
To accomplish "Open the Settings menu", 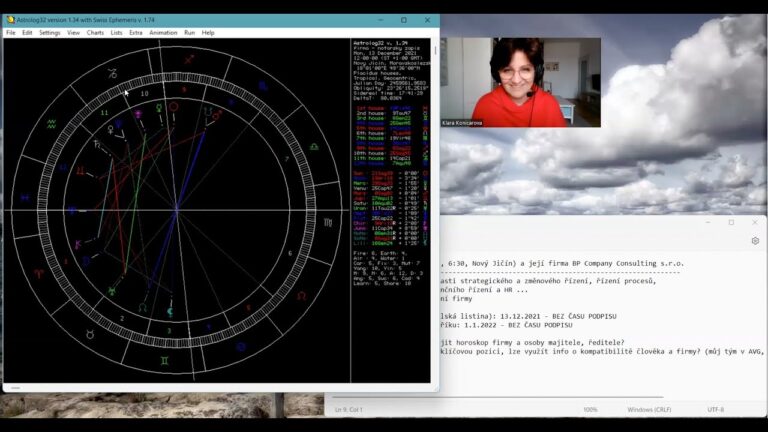I will coord(49,33).
